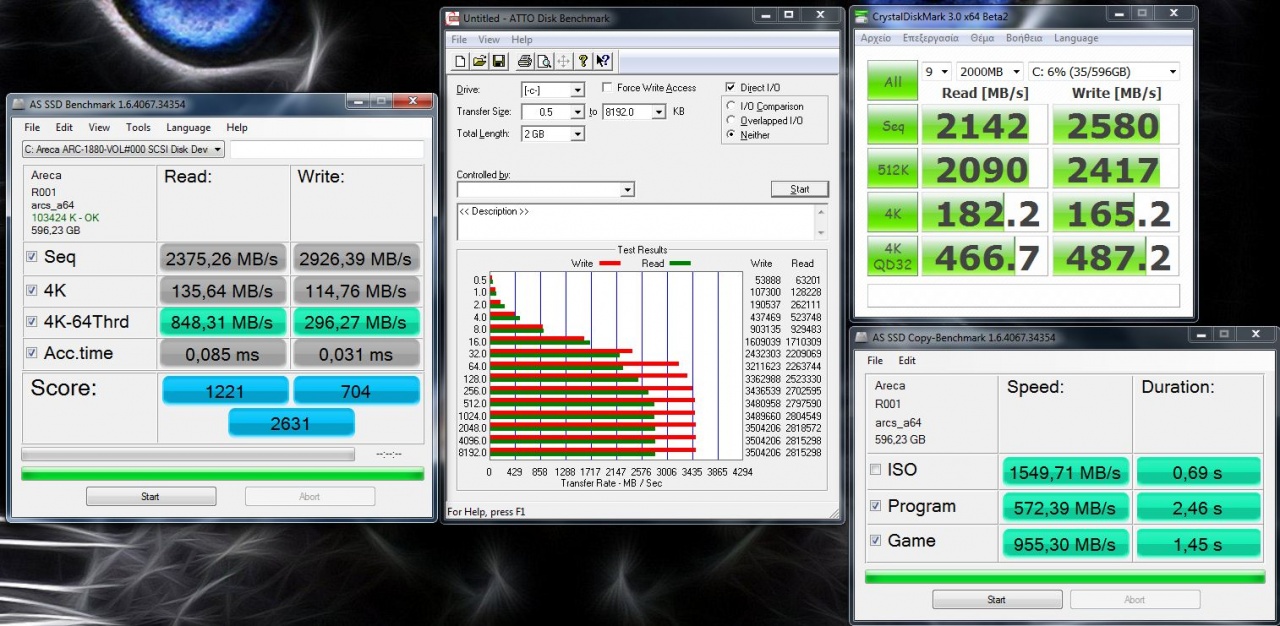Click the Open folder icon in ATTO toolbar
Screen dimensions: 1280x626
(x=479, y=61)
